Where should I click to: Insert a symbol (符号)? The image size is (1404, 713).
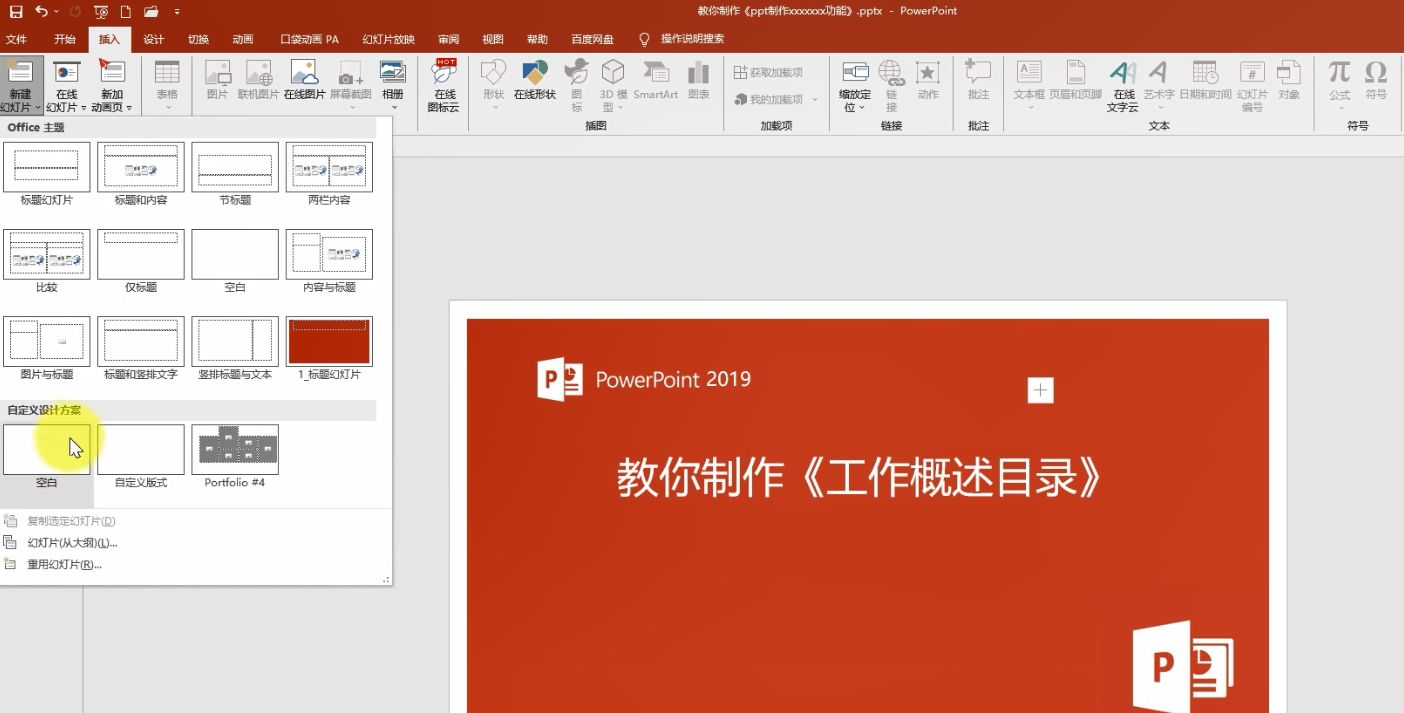[1376, 79]
